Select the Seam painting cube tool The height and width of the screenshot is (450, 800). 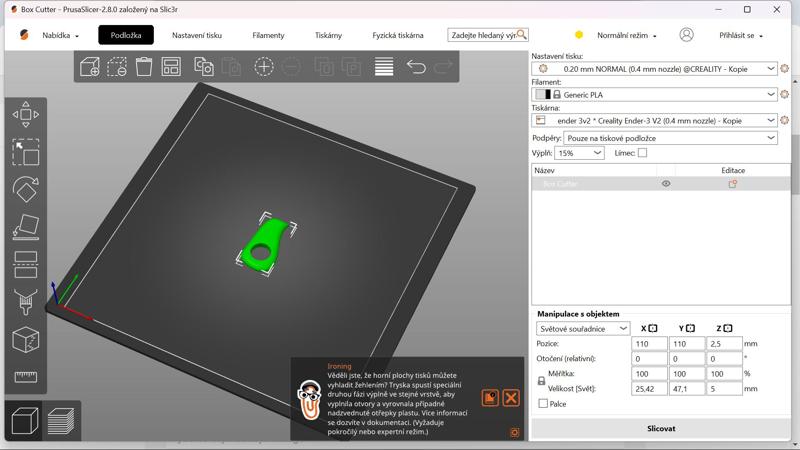click(26, 340)
